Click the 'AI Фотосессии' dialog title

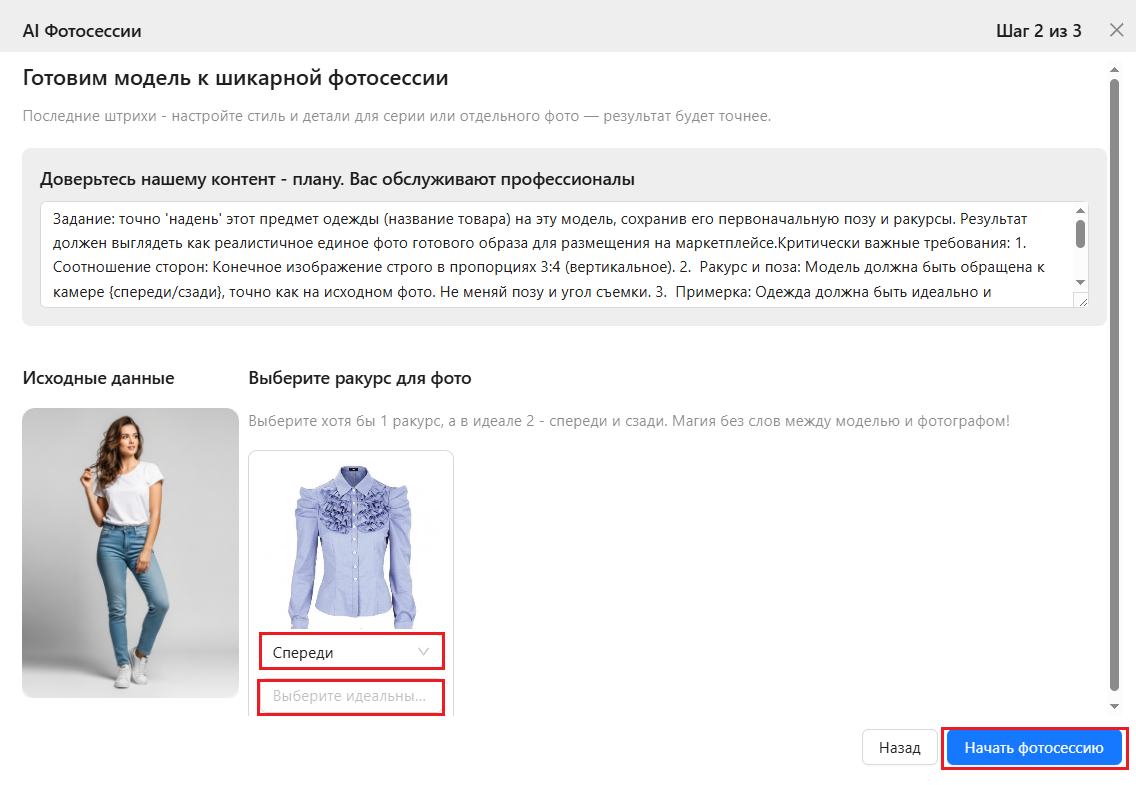82,31
